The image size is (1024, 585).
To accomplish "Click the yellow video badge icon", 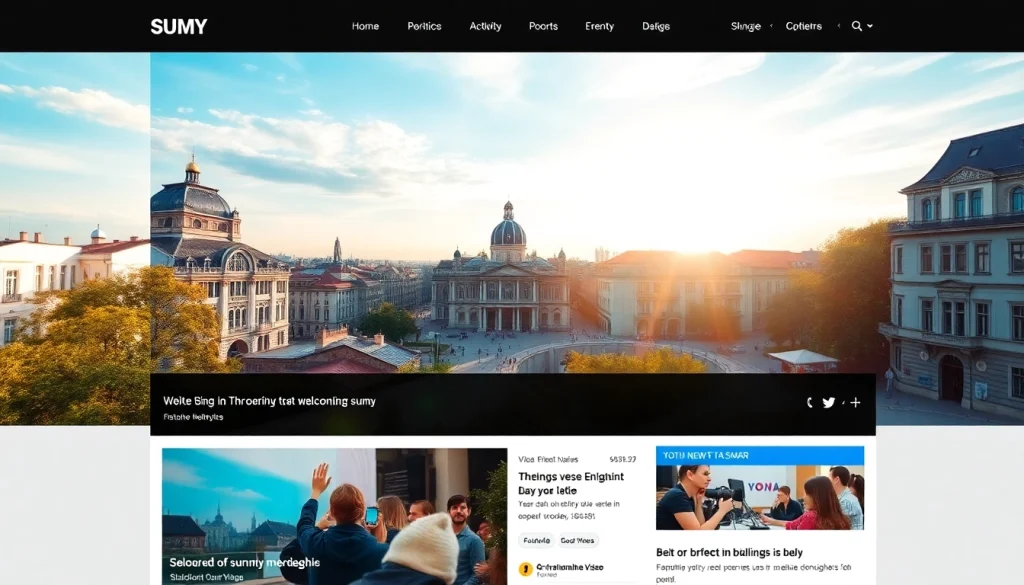I will click(x=526, y=569).
